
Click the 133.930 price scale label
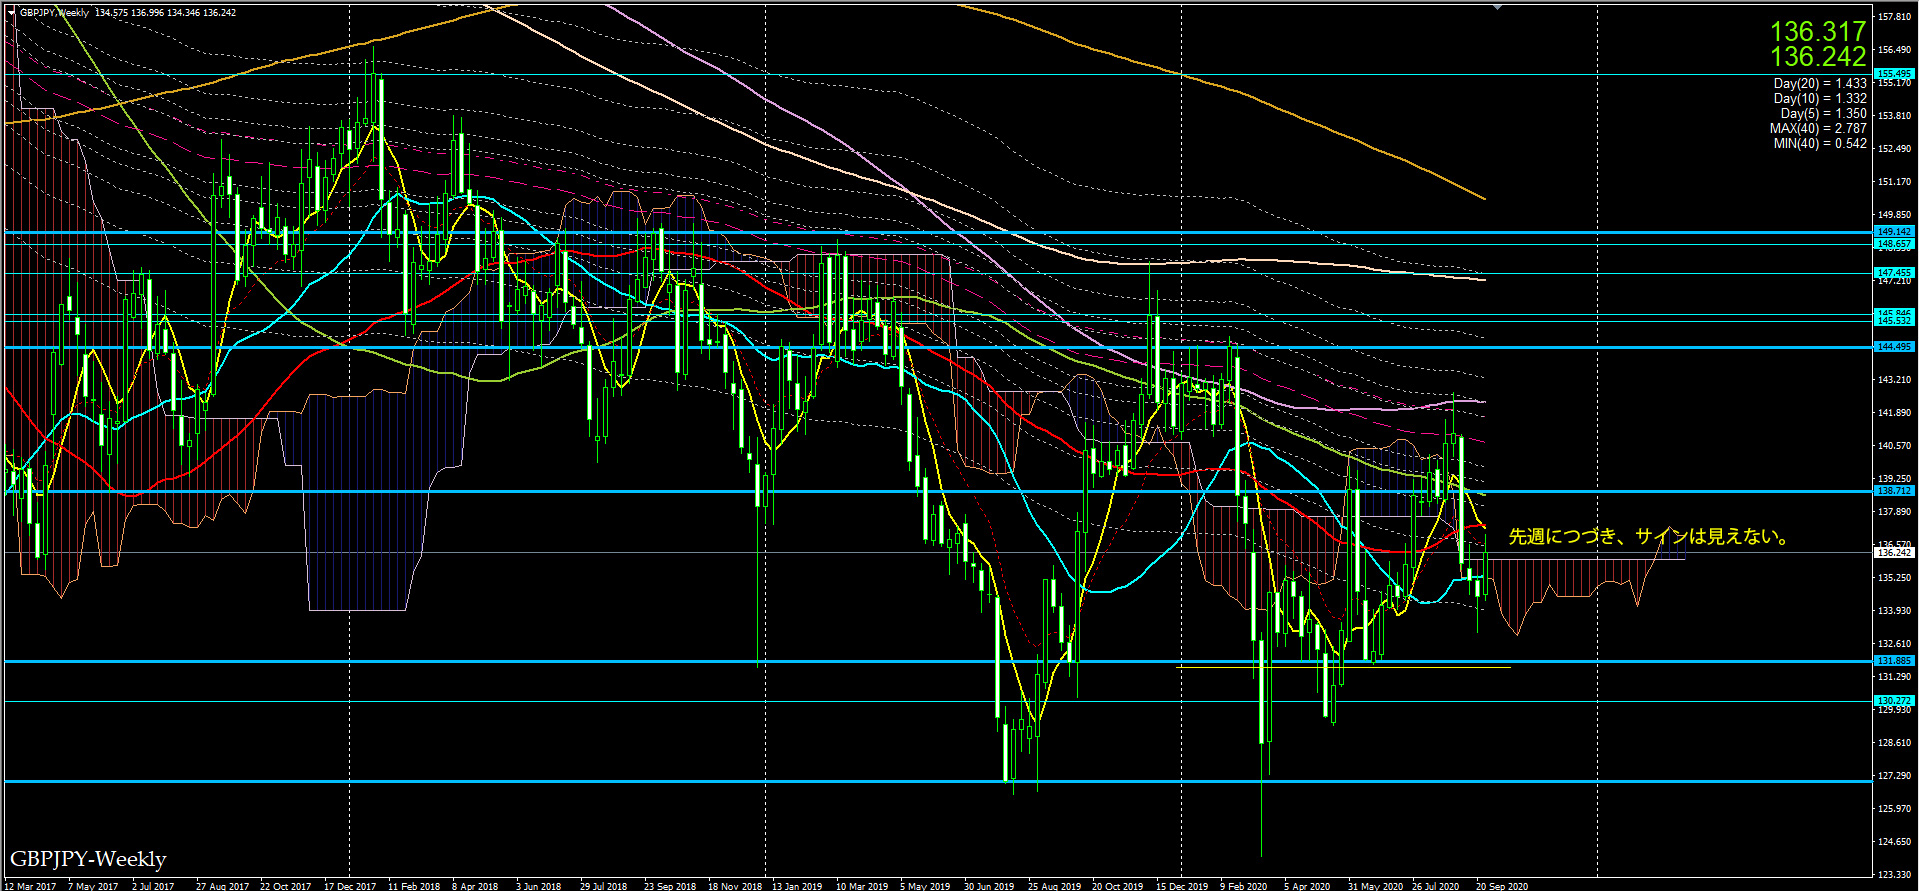(x=1895, y=611)
